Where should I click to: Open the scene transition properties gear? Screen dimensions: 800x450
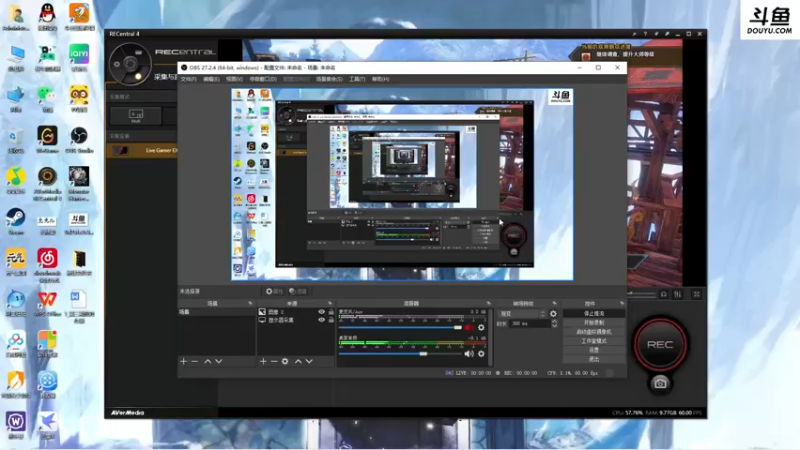pyautogui.click(x=553, y=314)
